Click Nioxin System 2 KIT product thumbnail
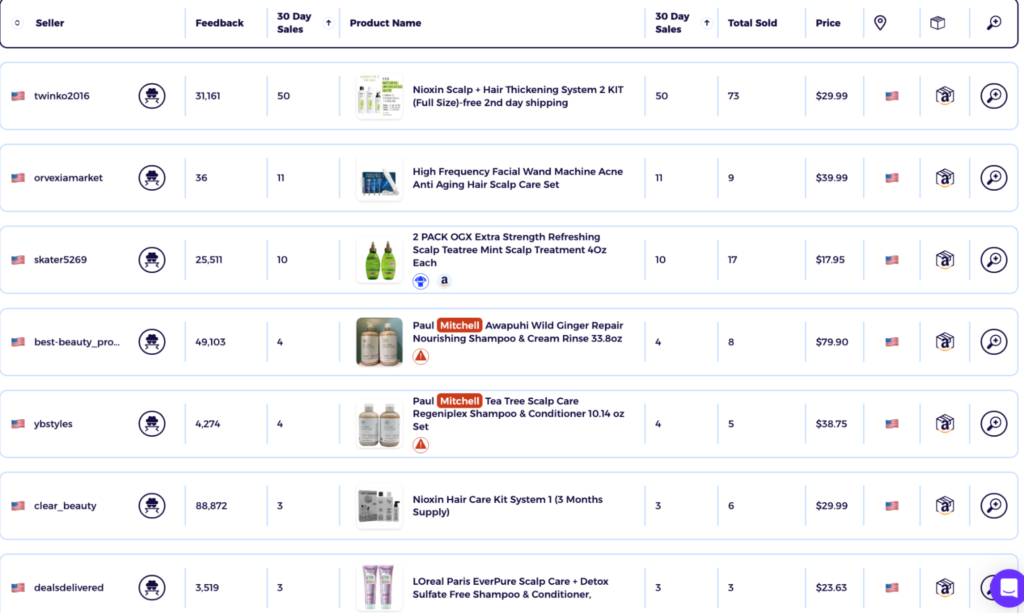1024x613 pixels. pos(379,96)
